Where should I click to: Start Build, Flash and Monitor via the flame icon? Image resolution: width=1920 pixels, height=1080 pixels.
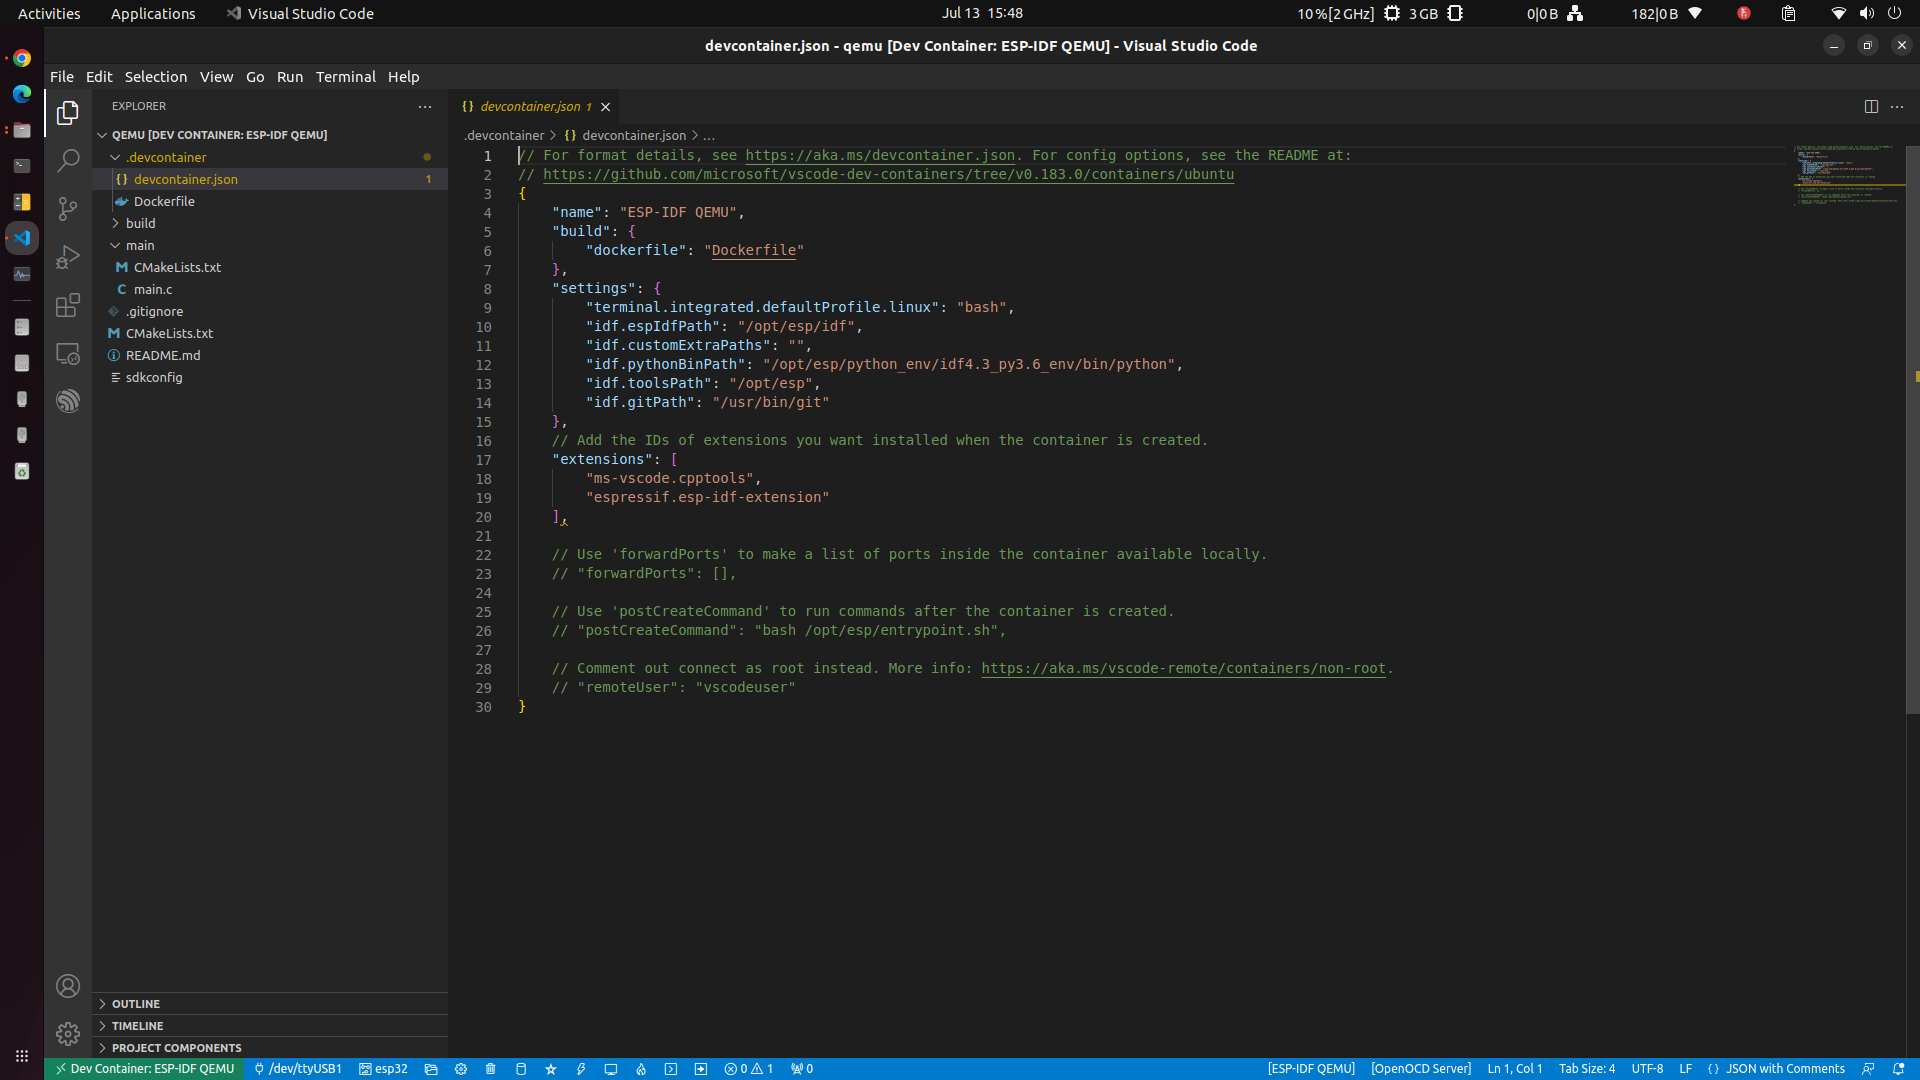click(x=641, y=1069)
